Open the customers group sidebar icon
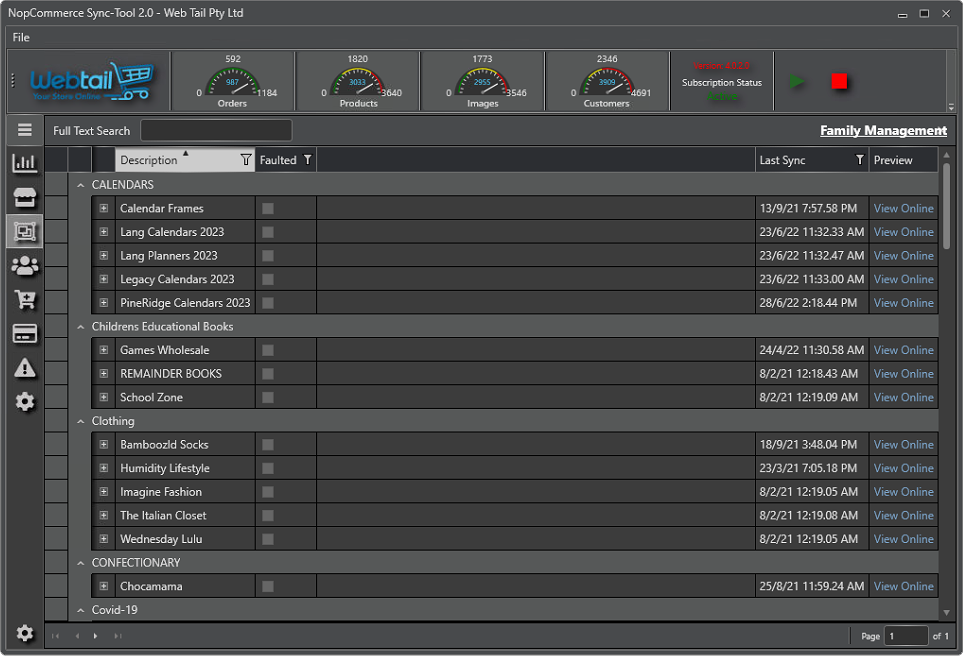The width and height of the screenshot is (963, 656). [x=25, y=265]
